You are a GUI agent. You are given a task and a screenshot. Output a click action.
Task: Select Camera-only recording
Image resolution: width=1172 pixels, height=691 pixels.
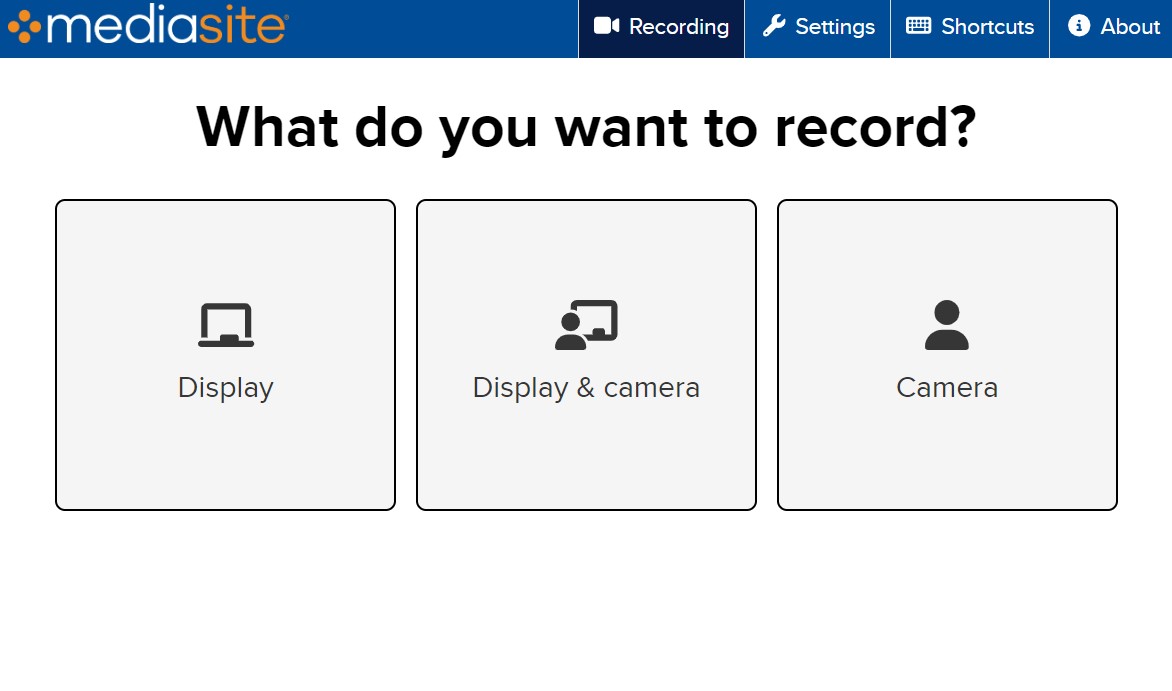coord(946,354)
